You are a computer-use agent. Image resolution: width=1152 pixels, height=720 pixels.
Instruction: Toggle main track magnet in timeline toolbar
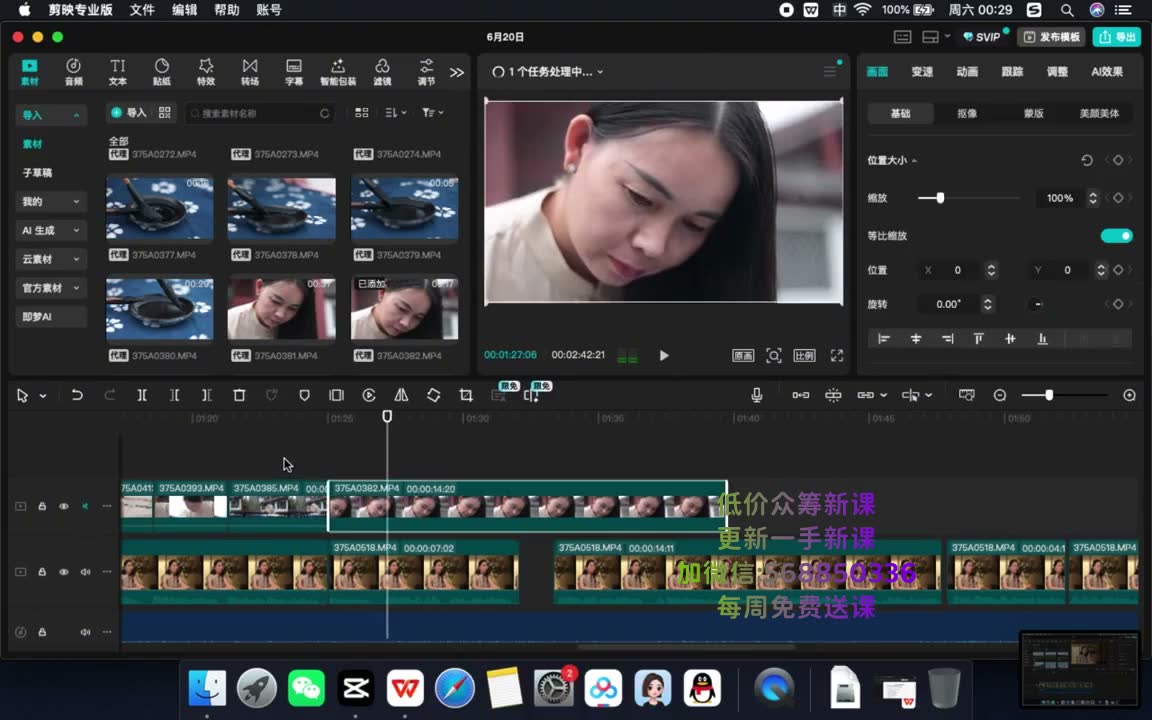[801, 395]
